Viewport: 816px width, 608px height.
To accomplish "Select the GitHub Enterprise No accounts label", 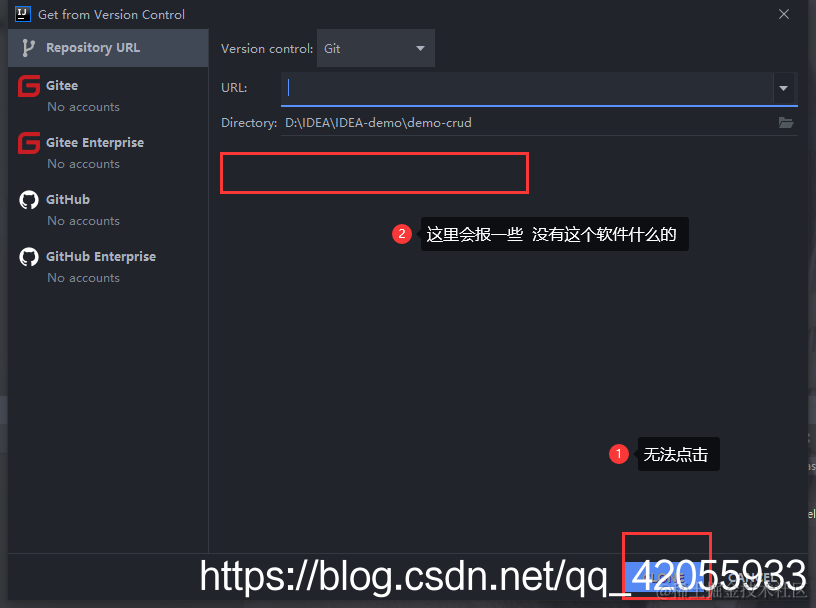I will pyautogui.click(x=81, y=277).
